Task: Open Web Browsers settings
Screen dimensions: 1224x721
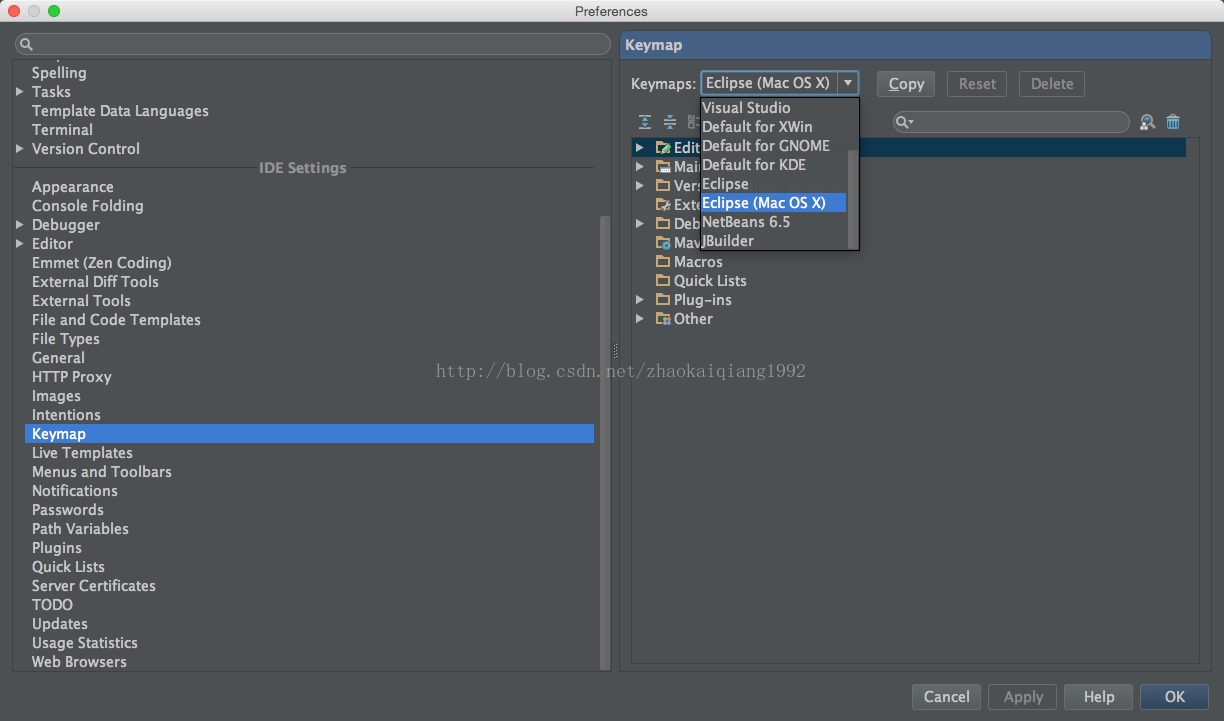Action: click(x=79, y=662)
